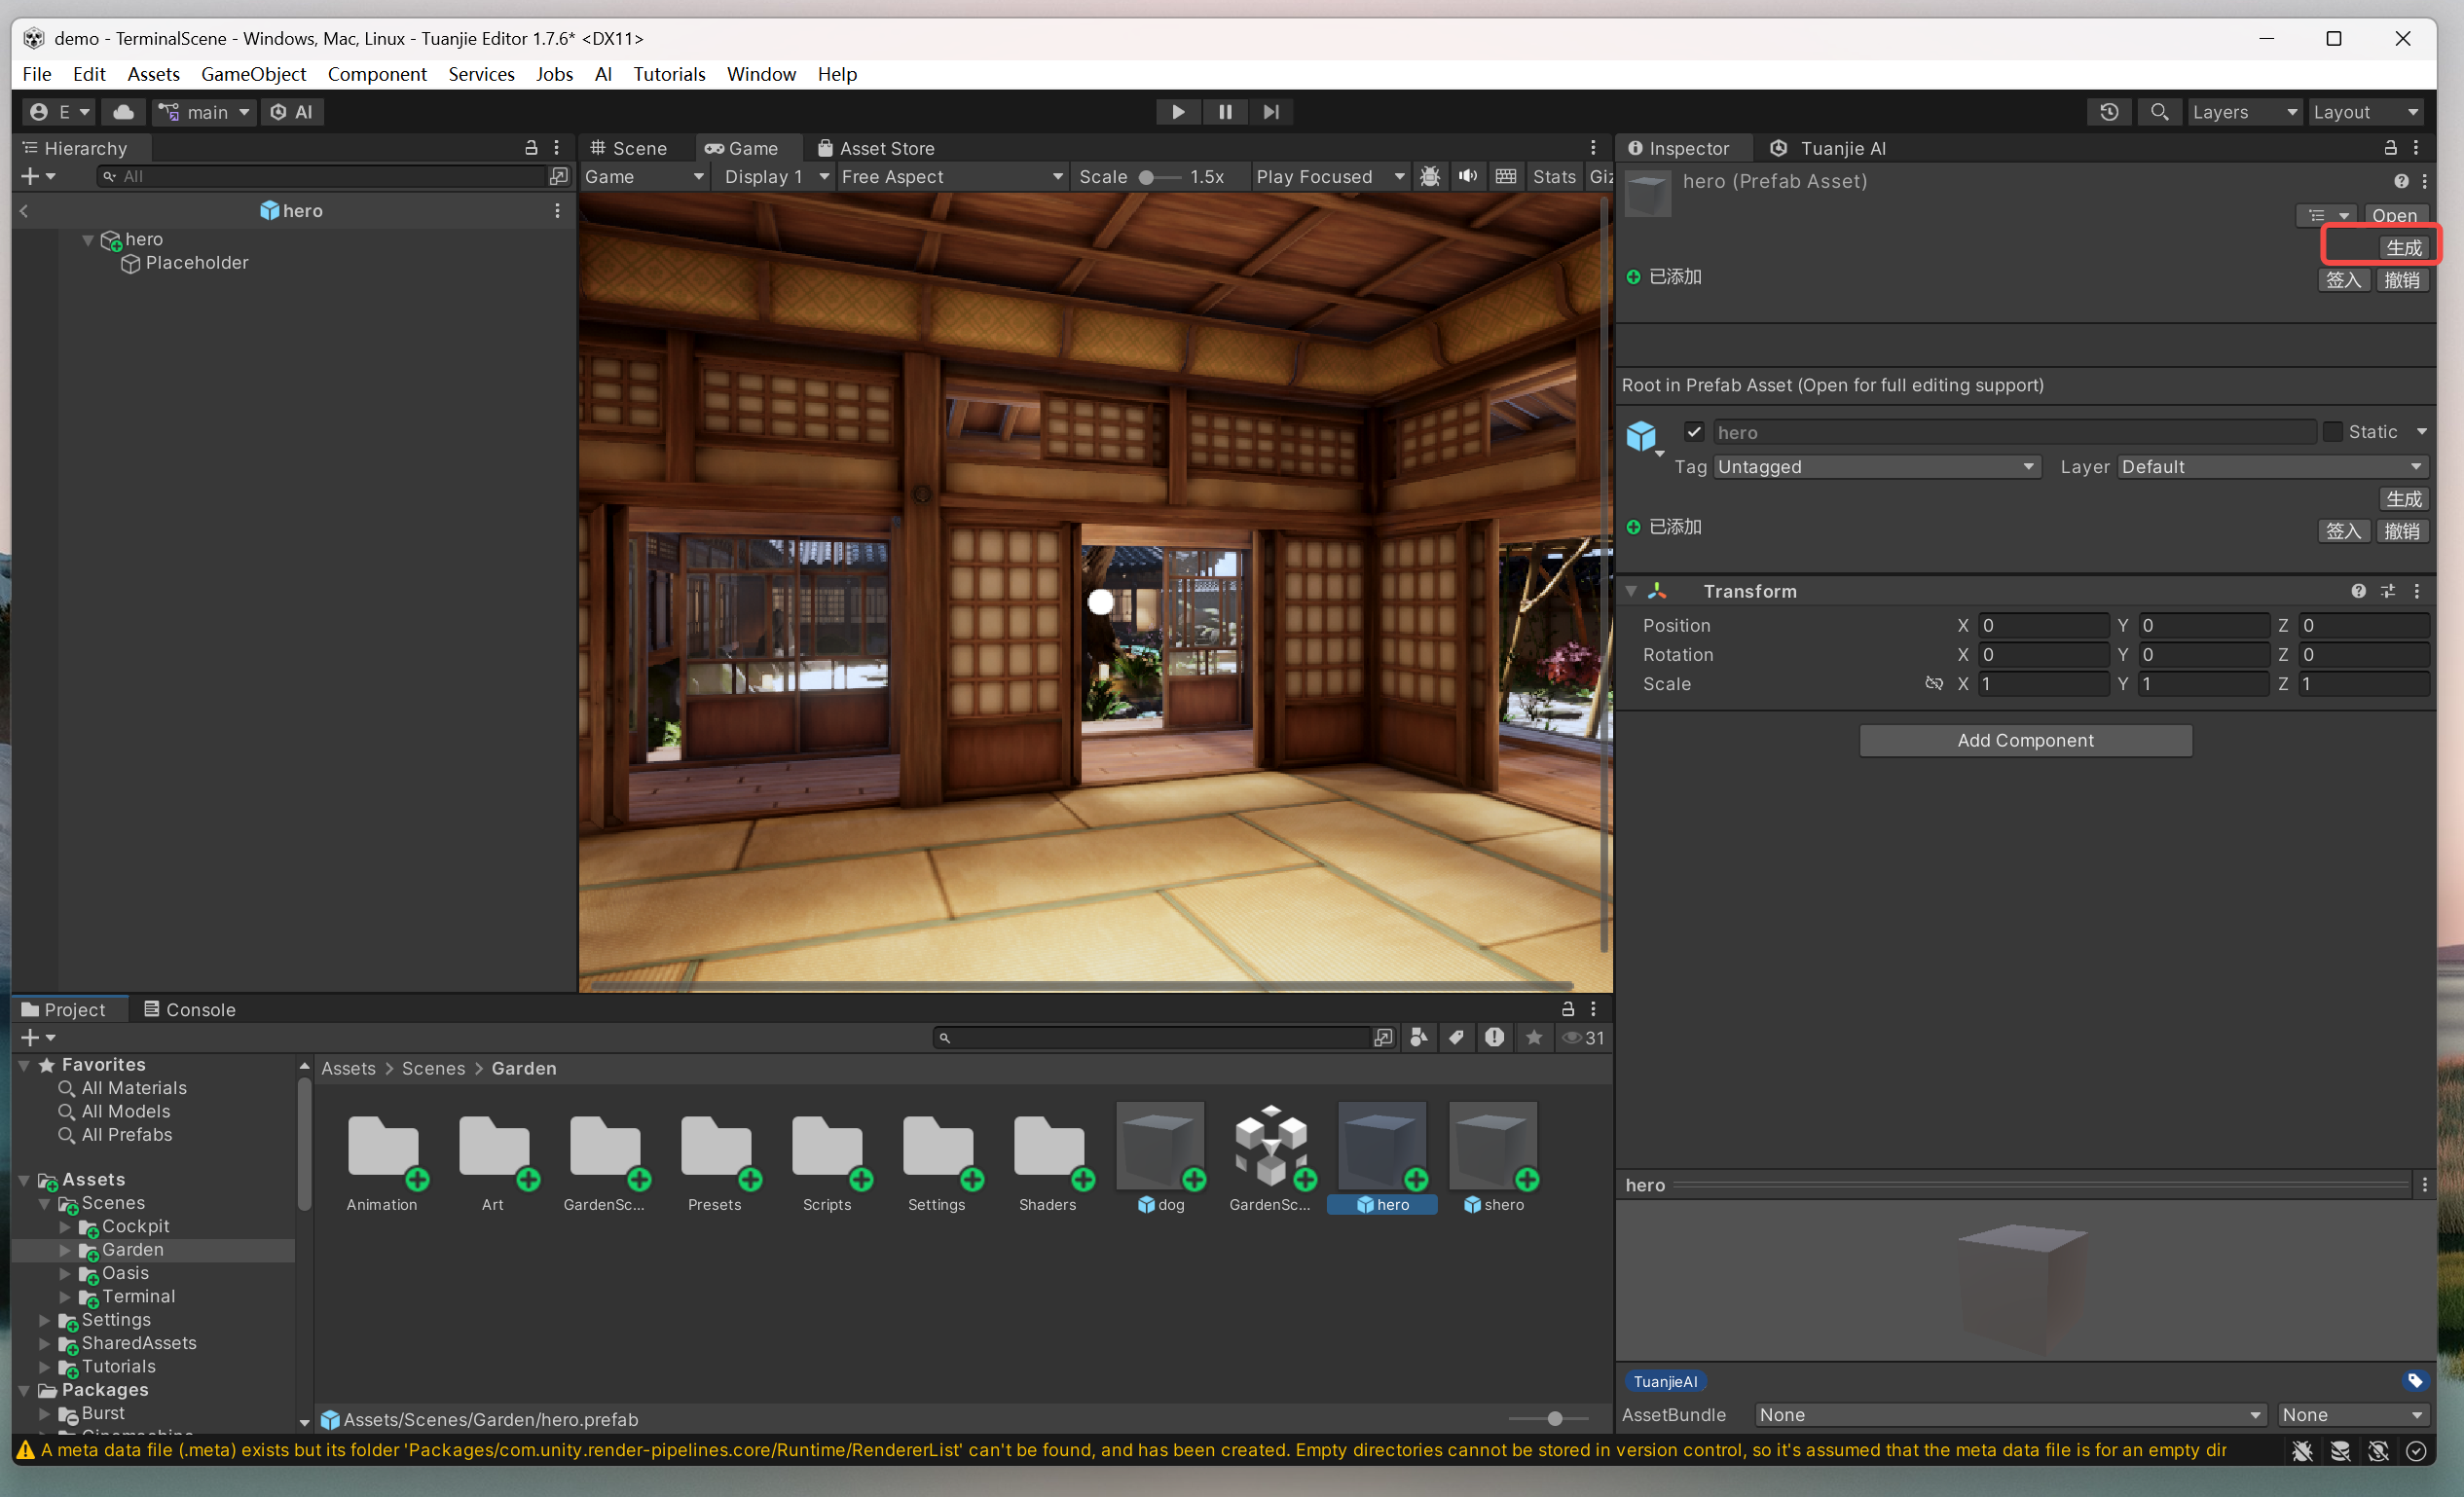Open the Transform presets icon
Screen dimensions: 2464x1497
click(2388, 591)
